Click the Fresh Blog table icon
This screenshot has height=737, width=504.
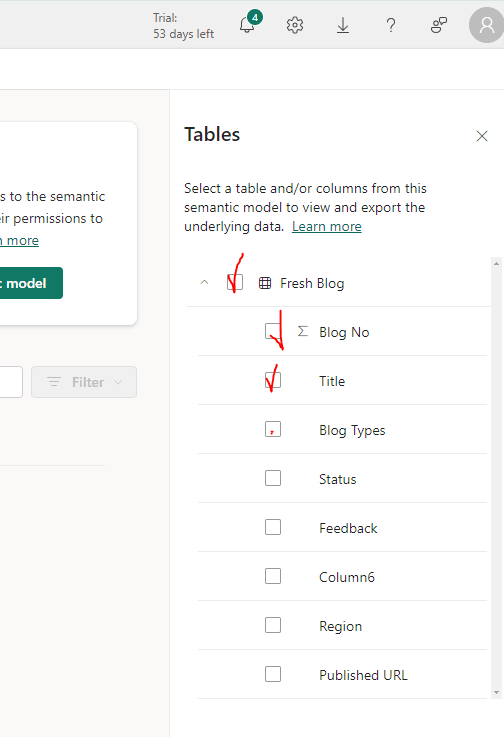[x=265, y=283]
